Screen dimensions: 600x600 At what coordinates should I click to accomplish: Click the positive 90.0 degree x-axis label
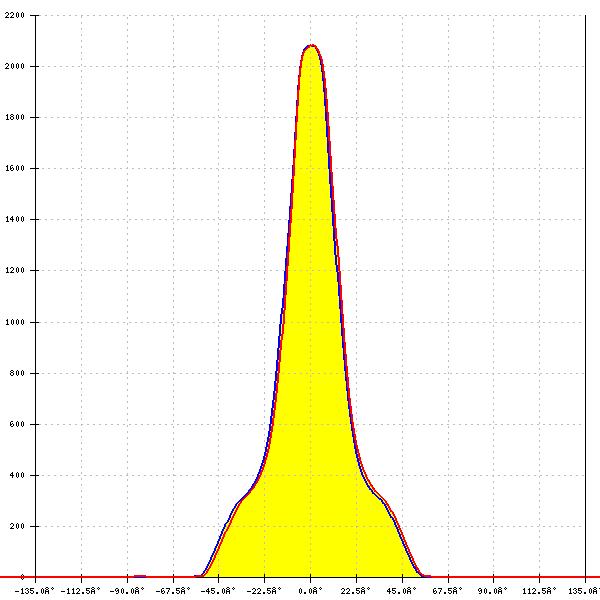tap(493, 591)
